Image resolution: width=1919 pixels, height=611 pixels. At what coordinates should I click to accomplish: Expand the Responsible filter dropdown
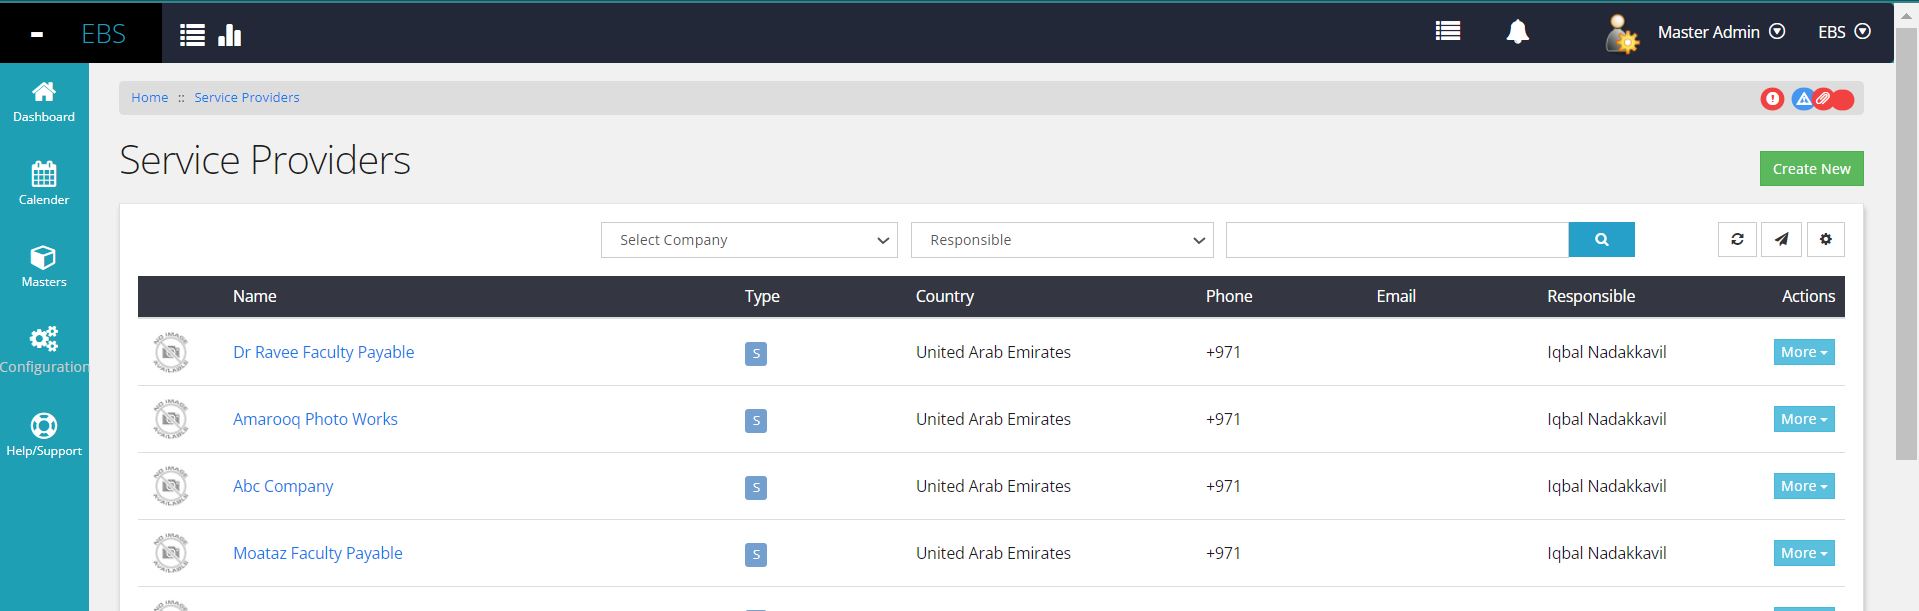click(x=1061, y=240)
